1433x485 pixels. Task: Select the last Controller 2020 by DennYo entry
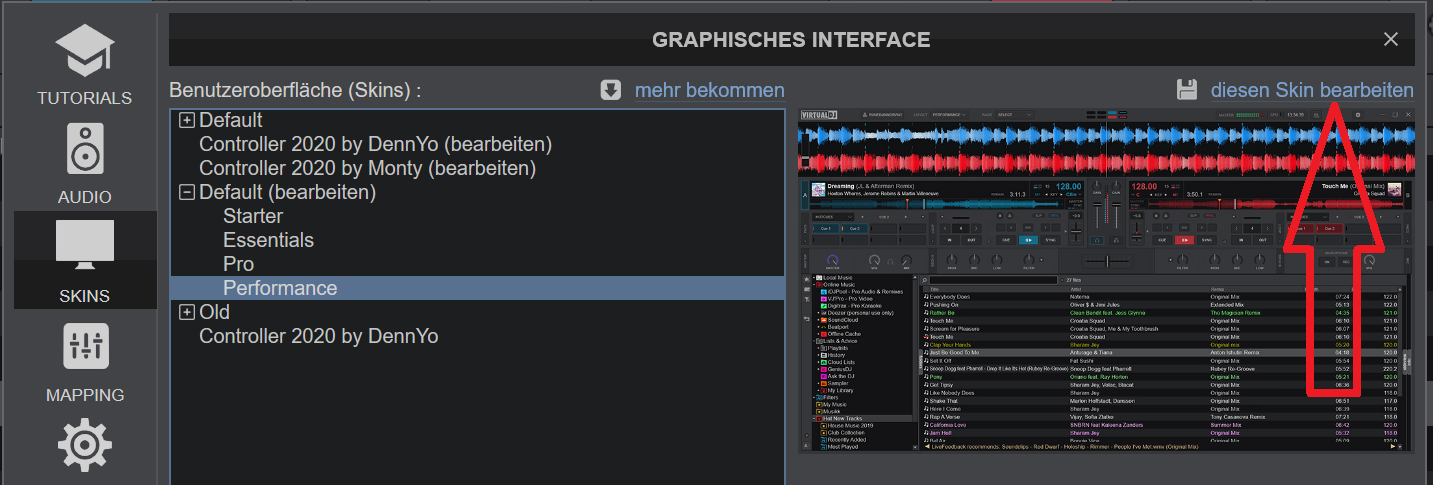(318, 336)
